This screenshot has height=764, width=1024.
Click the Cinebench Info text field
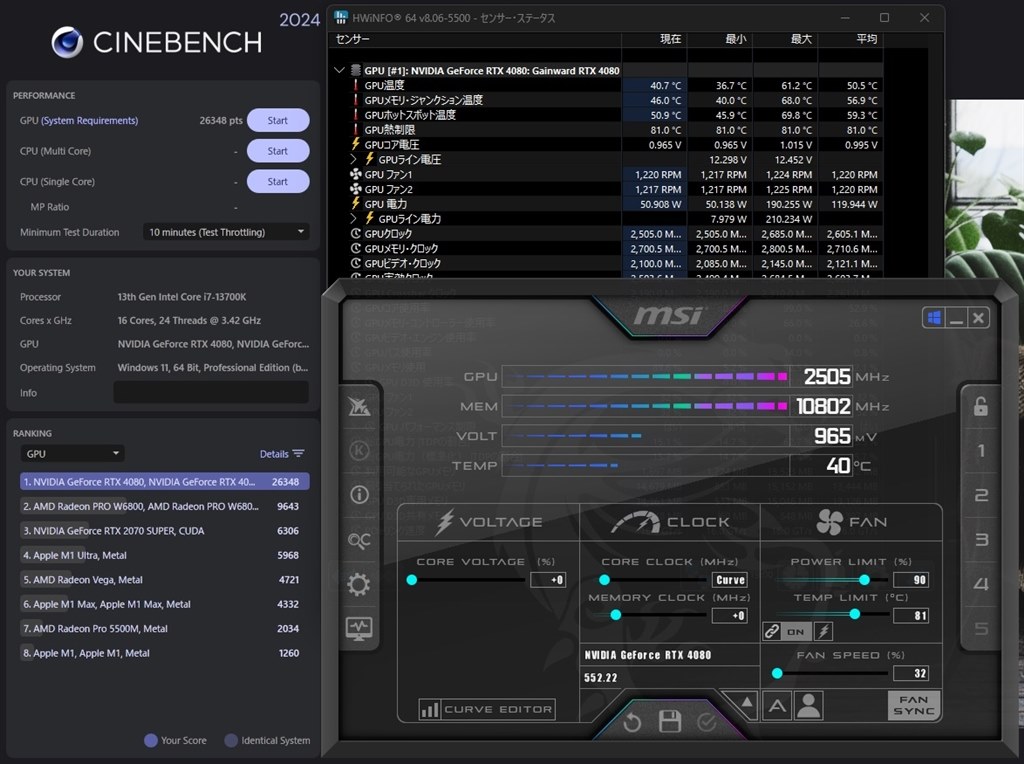click(211, 392)
